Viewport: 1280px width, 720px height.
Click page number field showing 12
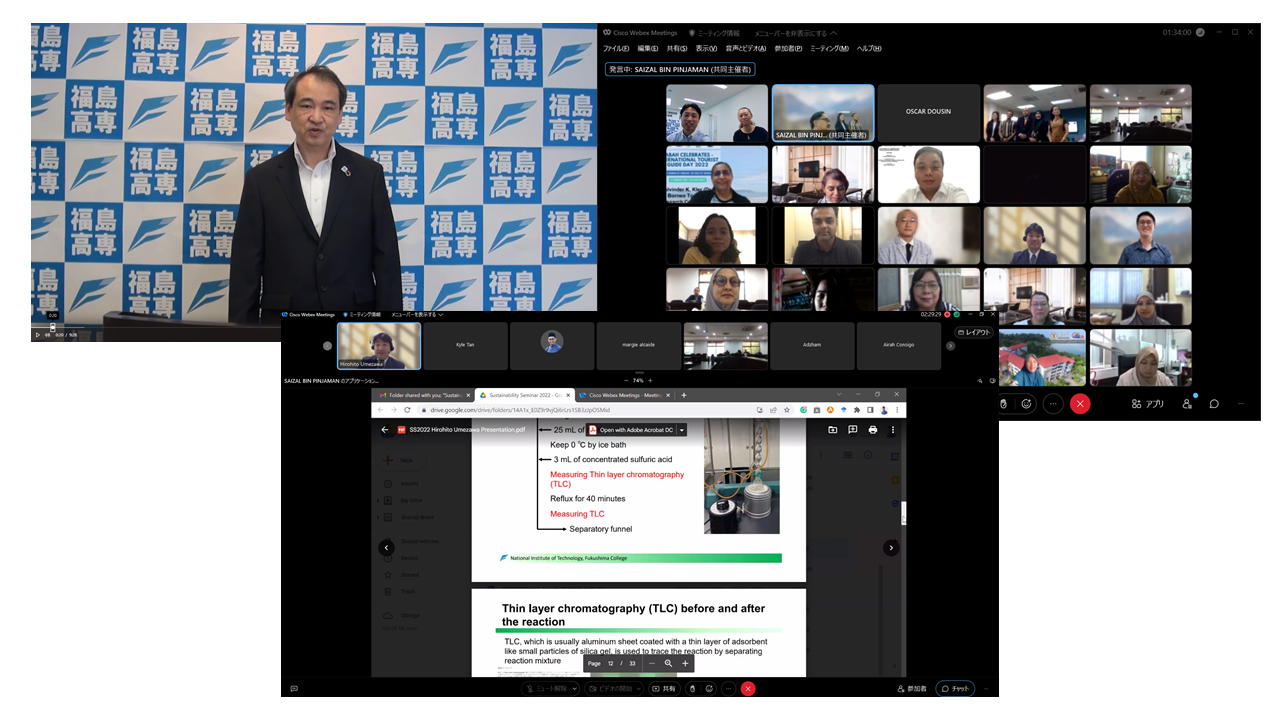pos(611,663)
